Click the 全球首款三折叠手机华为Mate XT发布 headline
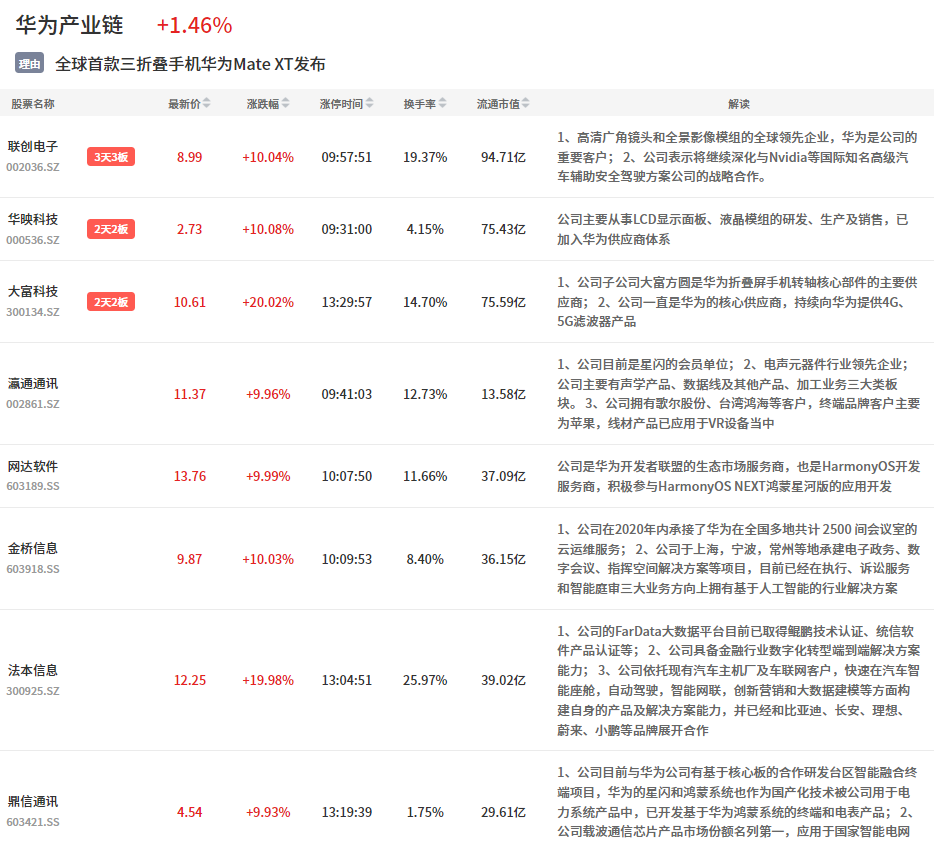This screenshot has width=934, height=844. 190,64
